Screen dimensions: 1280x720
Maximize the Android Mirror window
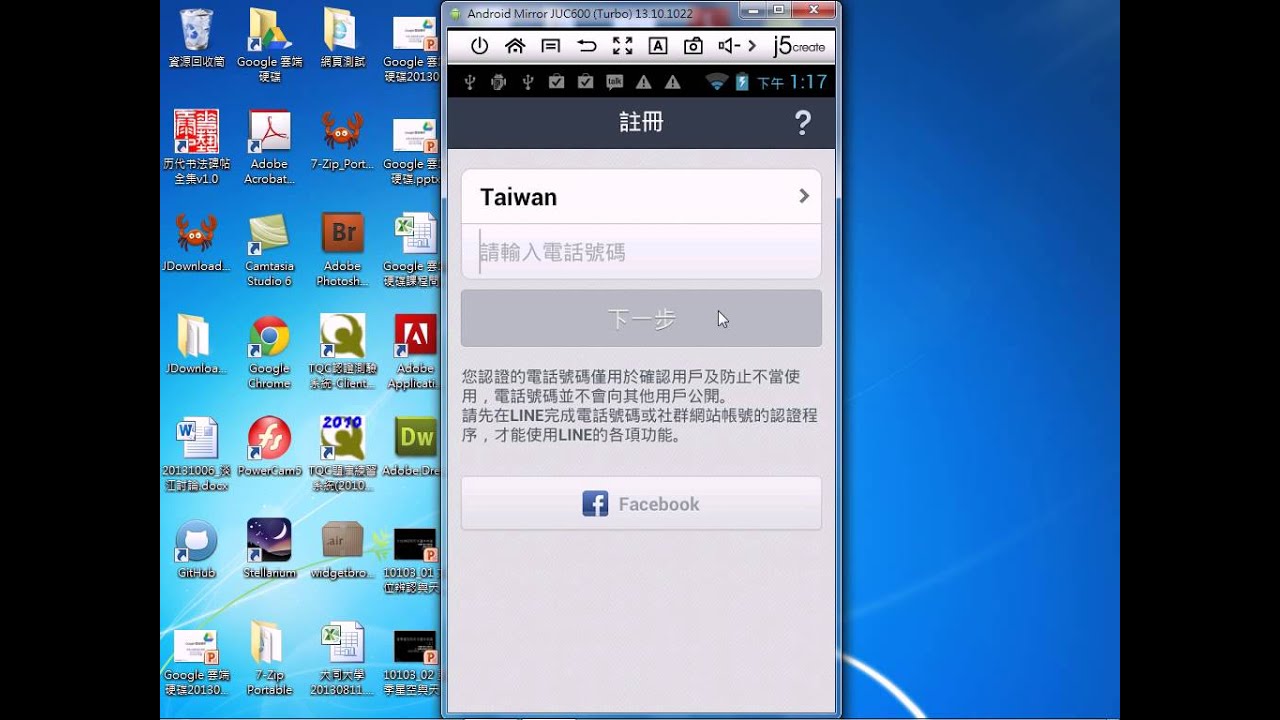[x=779, y=10]
